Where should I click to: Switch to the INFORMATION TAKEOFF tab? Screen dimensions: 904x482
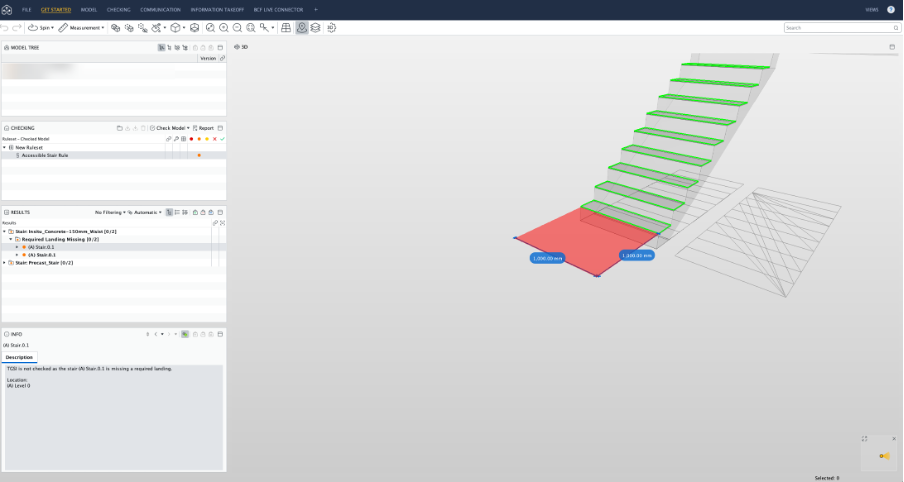coord(217,10)
